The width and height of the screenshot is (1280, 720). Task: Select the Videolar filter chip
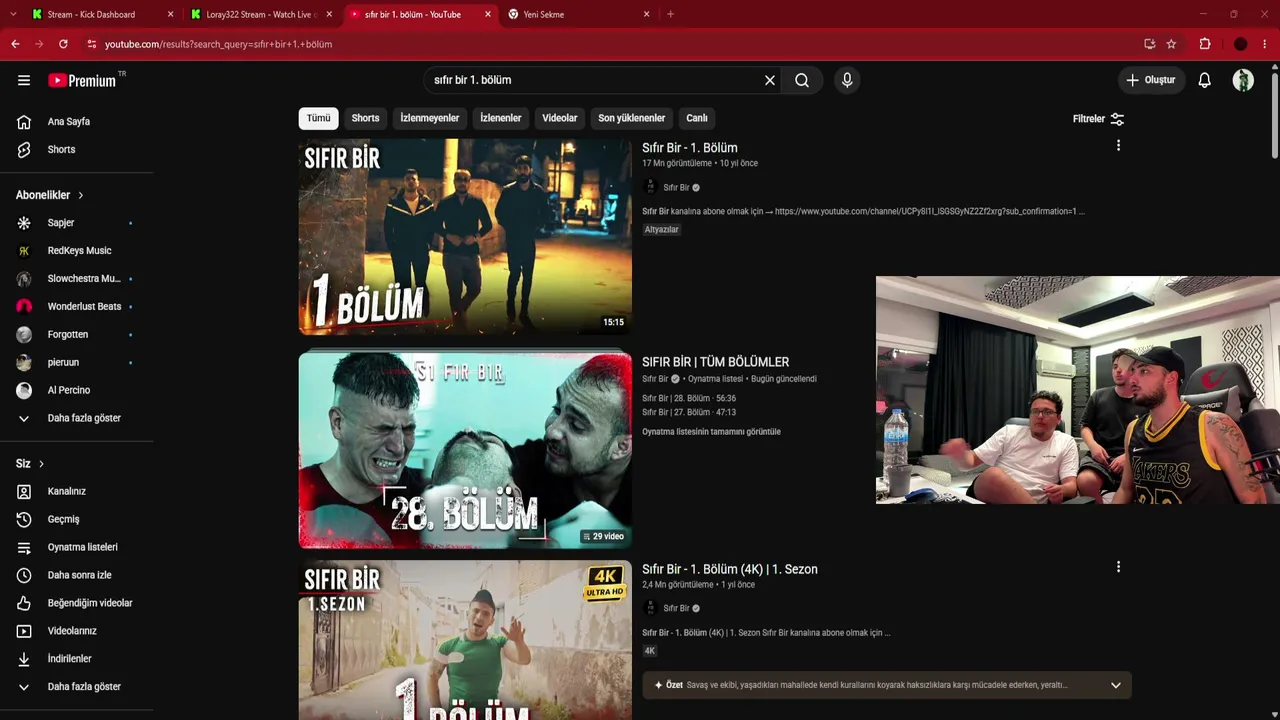coord(560,118)
